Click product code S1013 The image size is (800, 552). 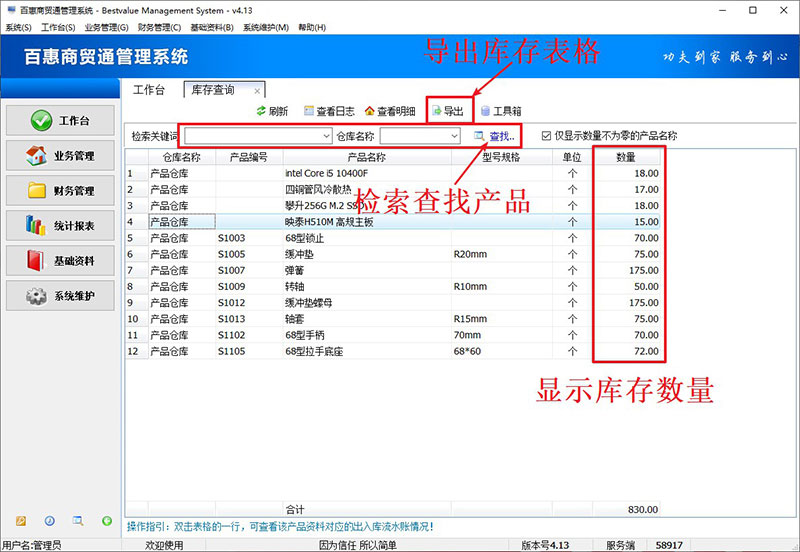[x=232, y=319]
